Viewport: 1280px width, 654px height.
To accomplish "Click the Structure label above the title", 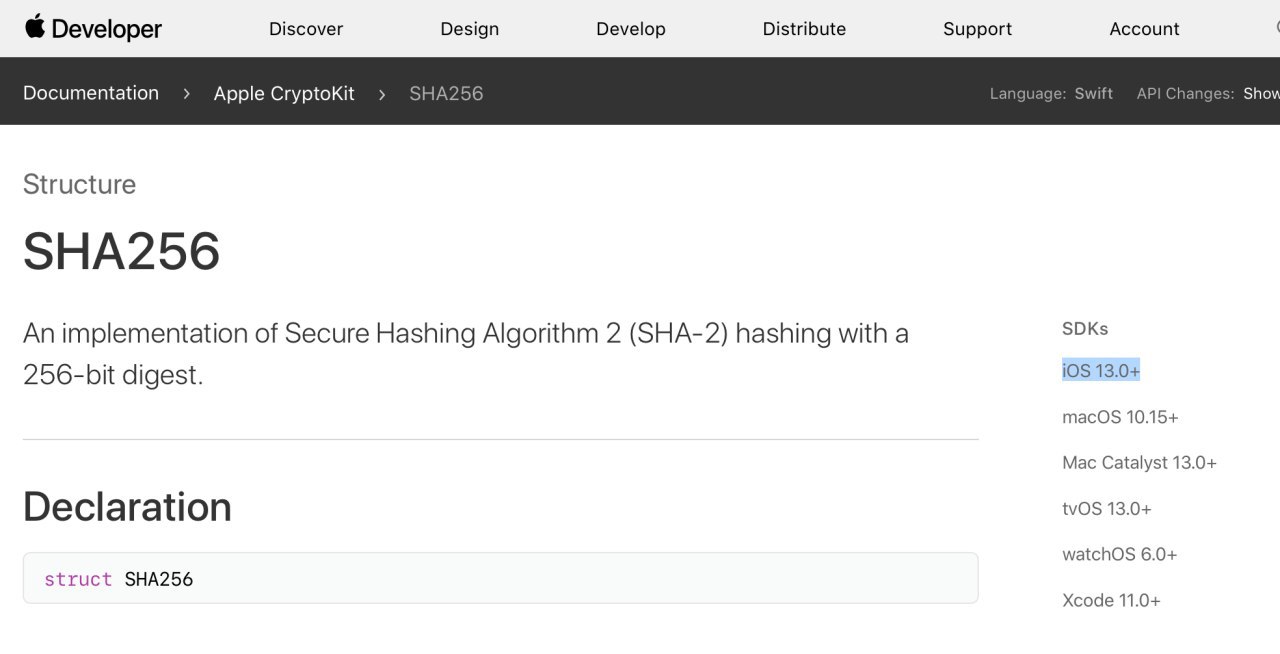I will pyautogui.click(x=80, y=184).
